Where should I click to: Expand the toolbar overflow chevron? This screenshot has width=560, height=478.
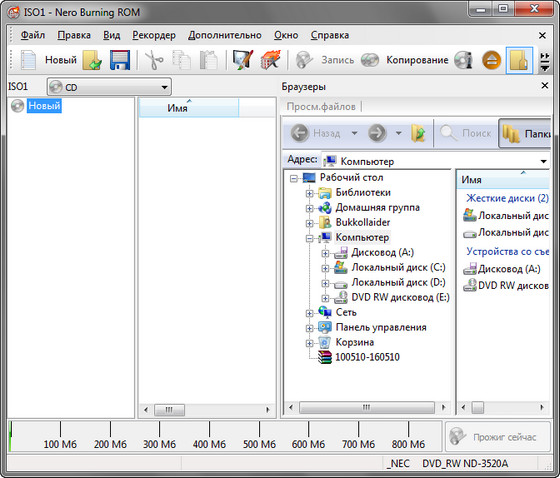[x=545, y=61]
